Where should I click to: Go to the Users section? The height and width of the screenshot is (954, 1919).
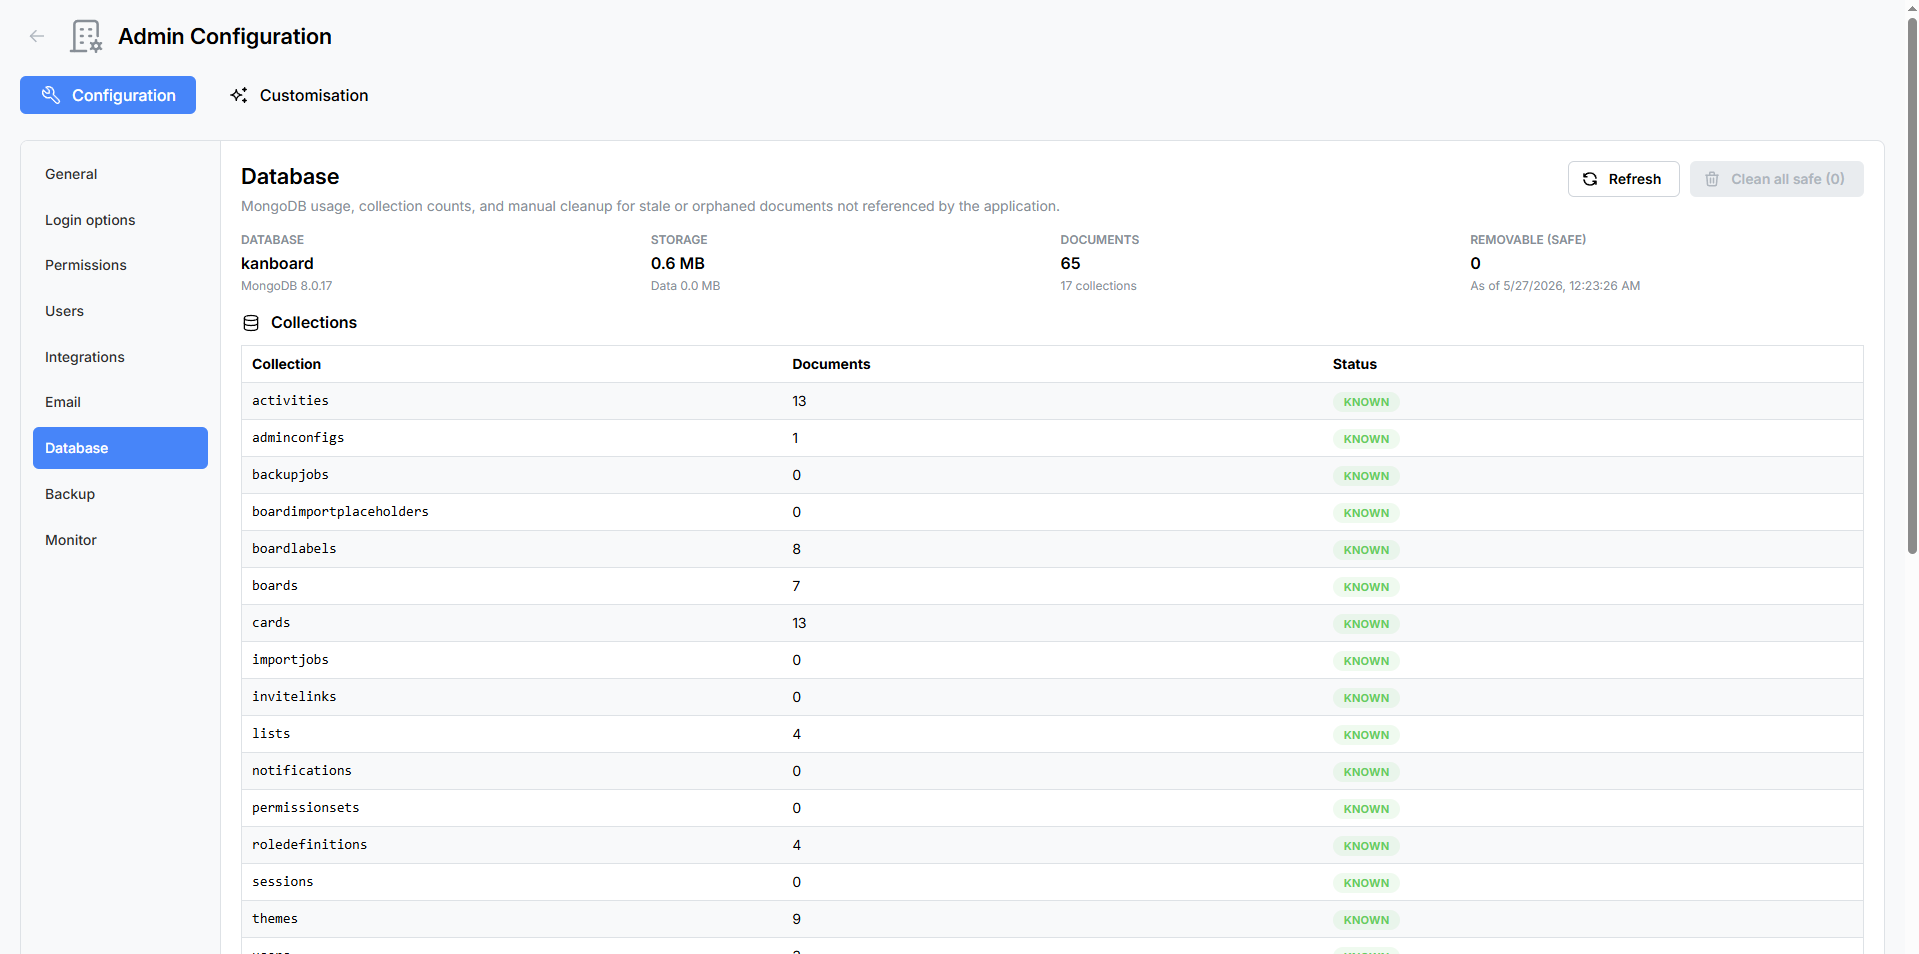(x=120, y=311)
